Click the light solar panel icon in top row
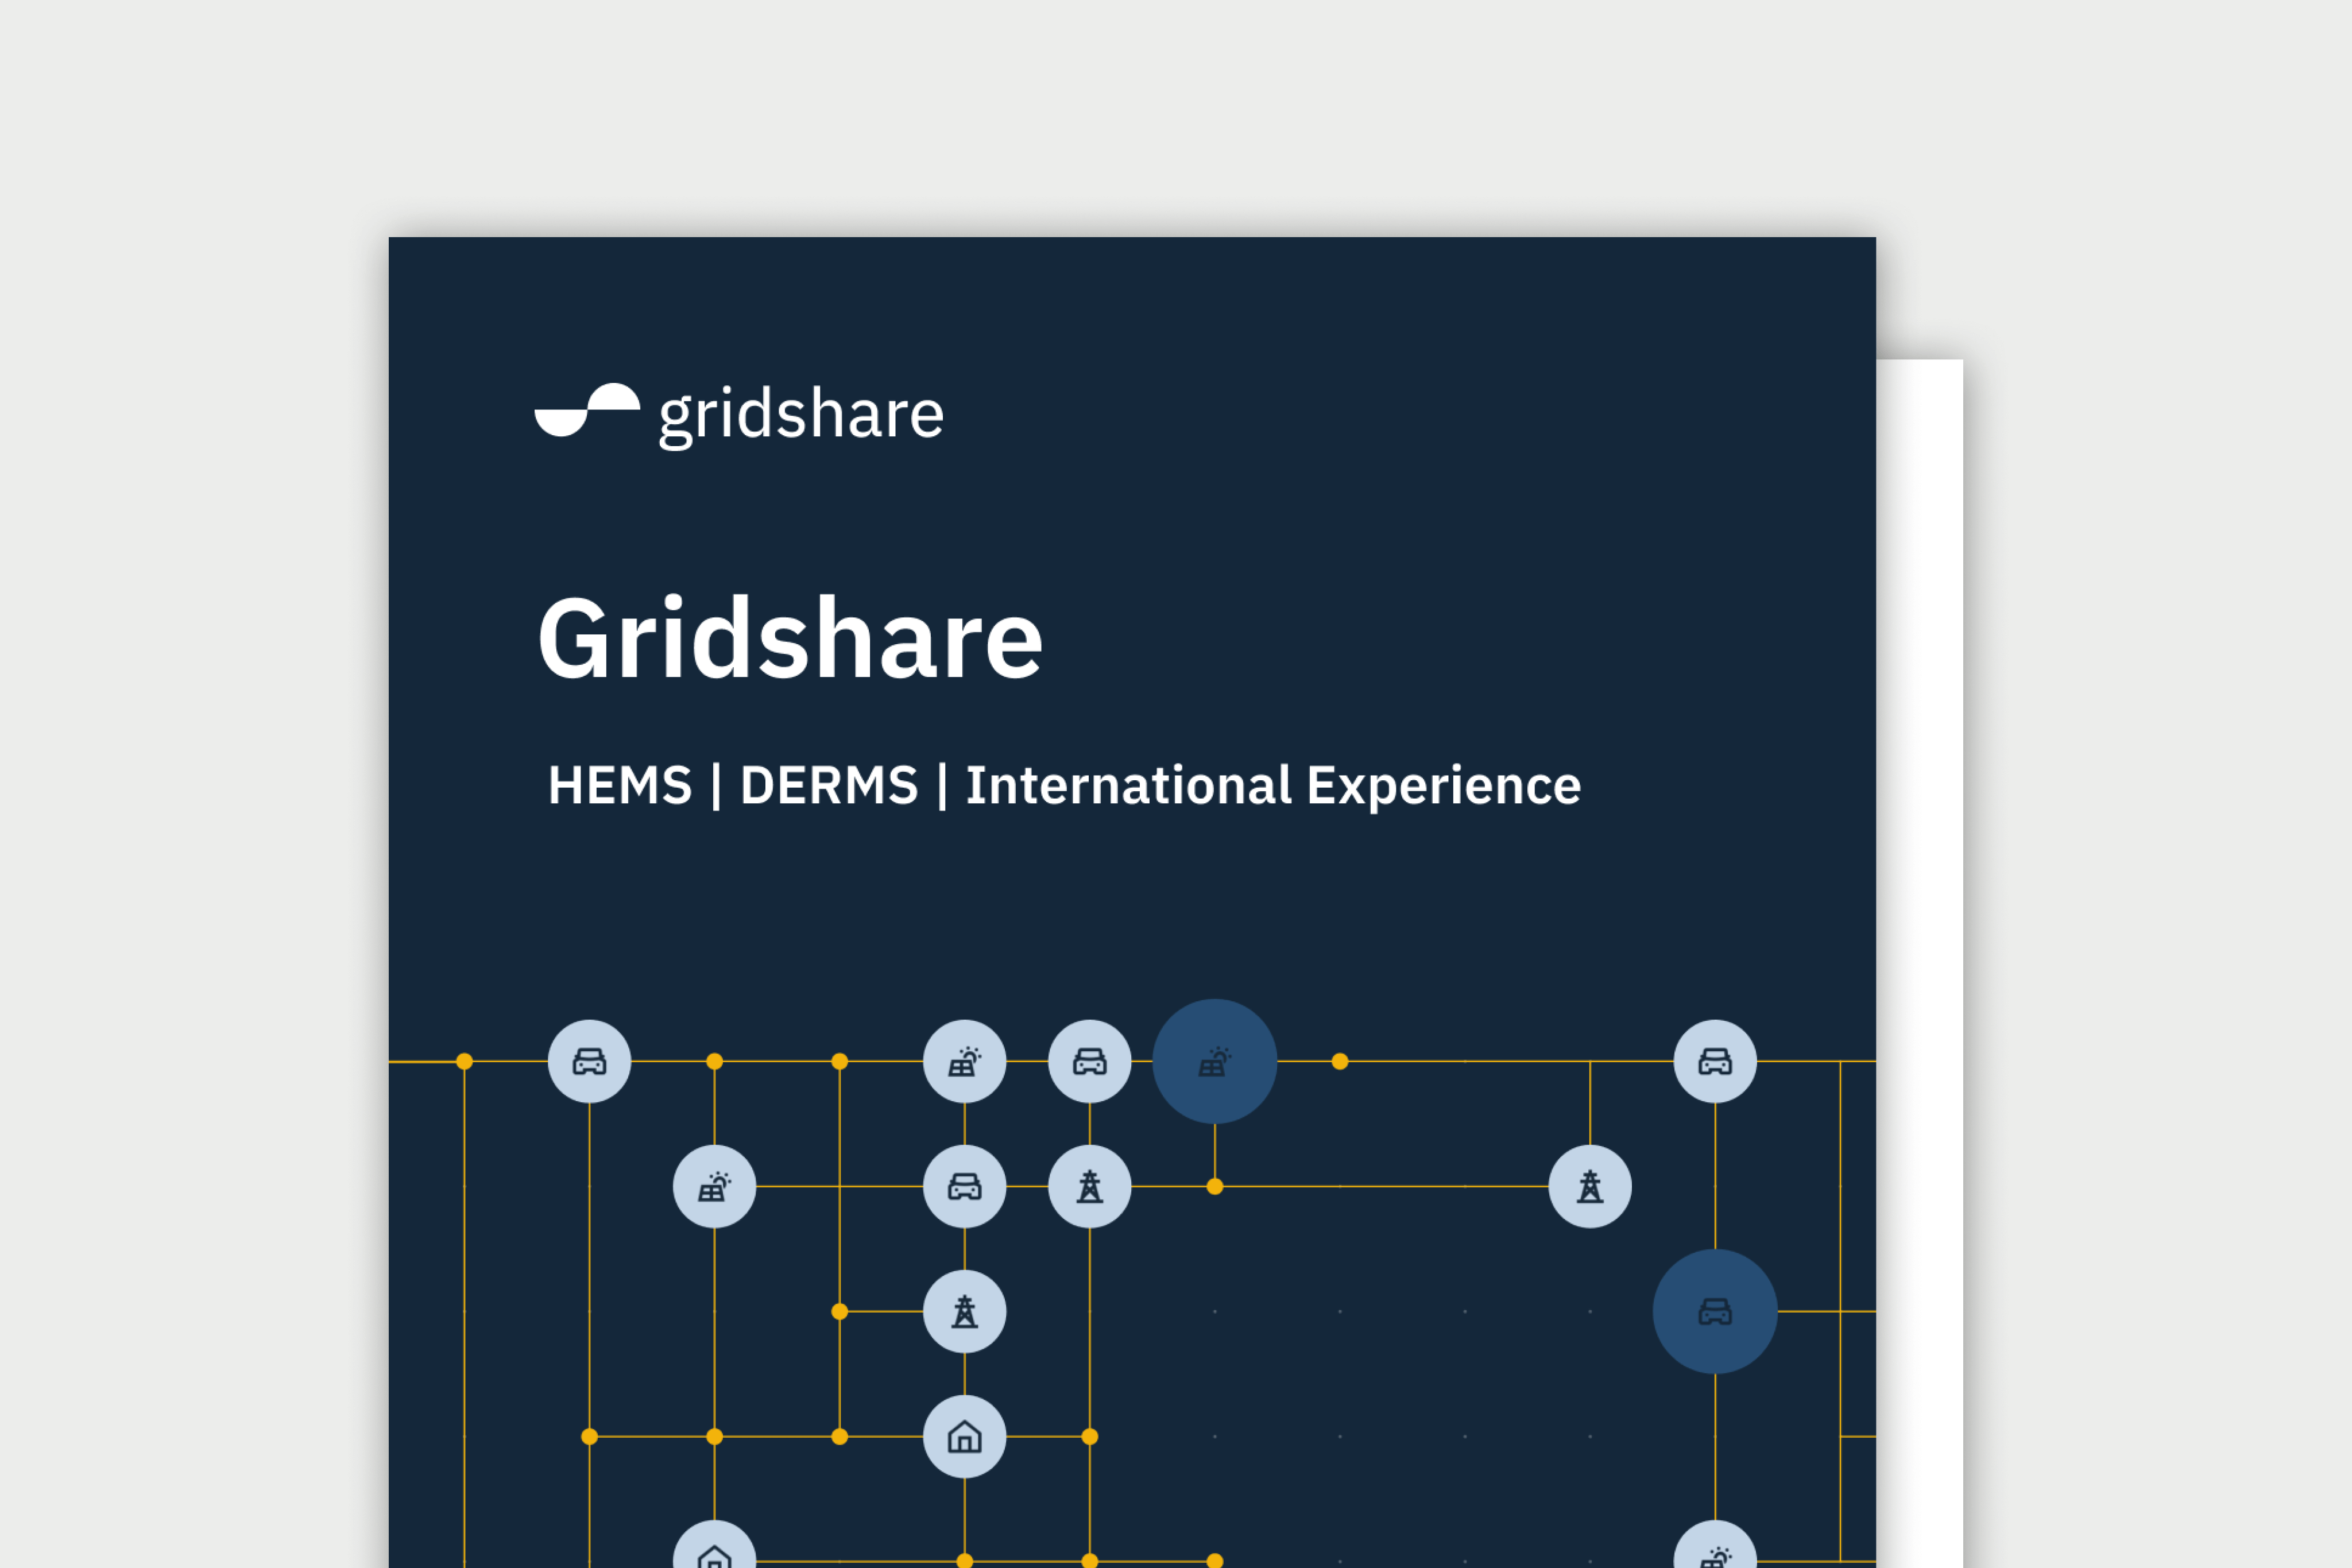 (x=964, y=1061)
